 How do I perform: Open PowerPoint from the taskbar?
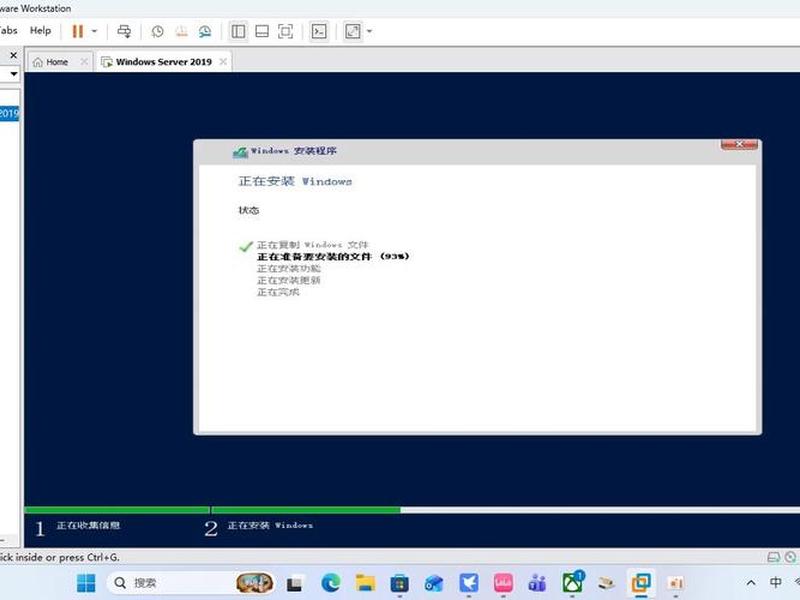676,583
